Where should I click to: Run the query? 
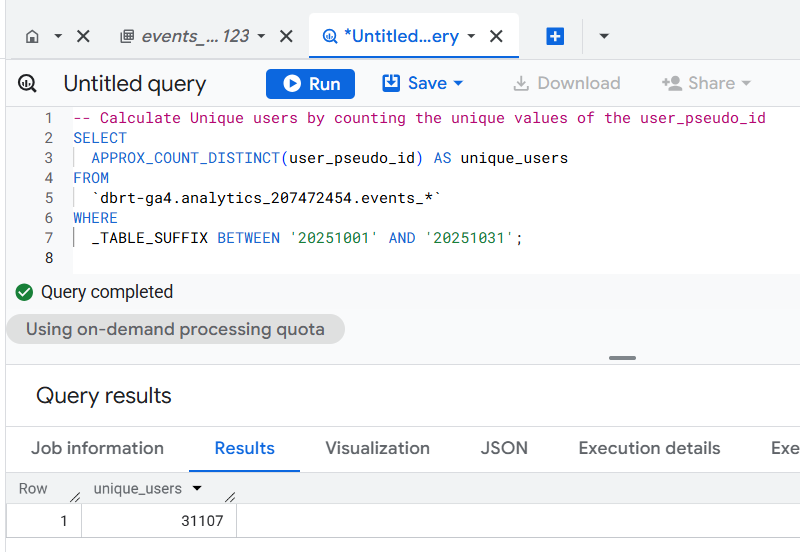tap(311, 84)
